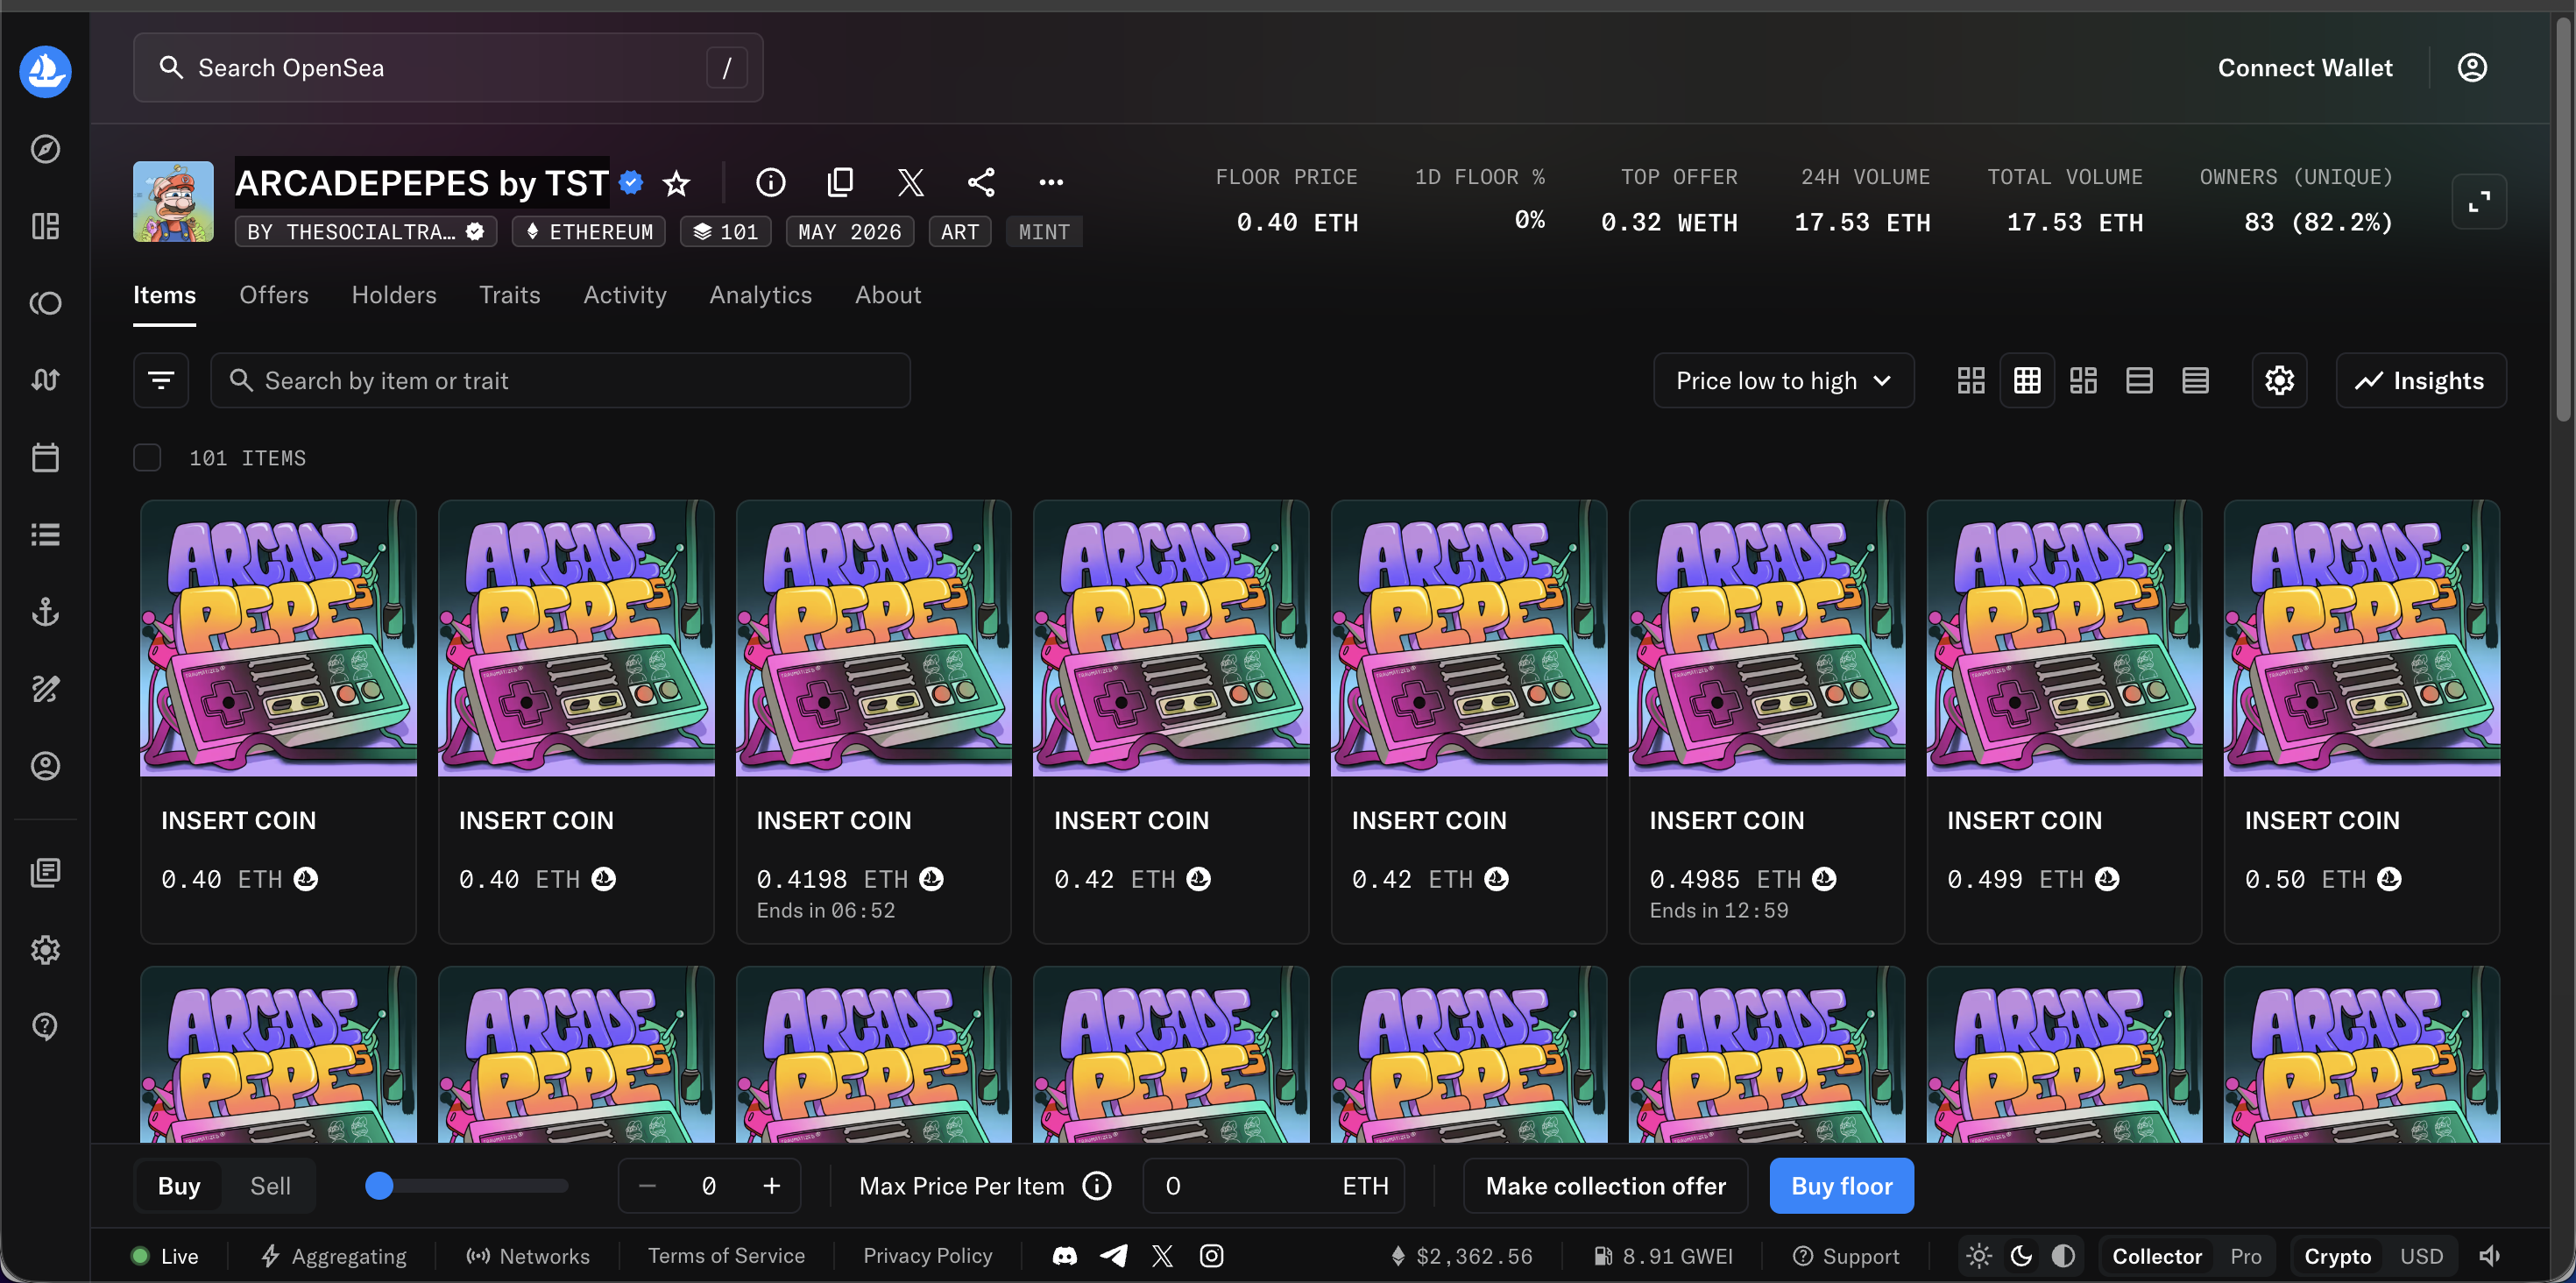Open the three-dot more options menu
The height and width of the screenshot is (1283, 2576).
1051,182
